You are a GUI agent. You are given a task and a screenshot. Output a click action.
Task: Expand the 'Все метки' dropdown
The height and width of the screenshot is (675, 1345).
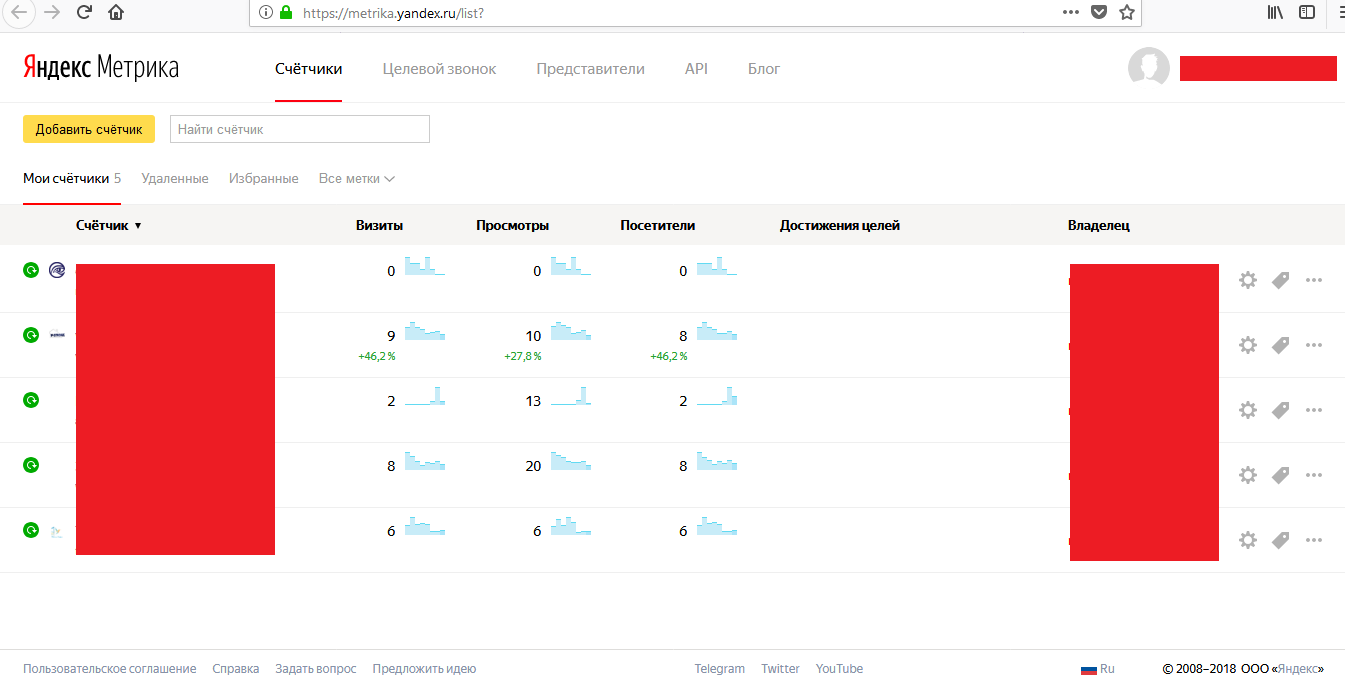click(x=357, y=178)
